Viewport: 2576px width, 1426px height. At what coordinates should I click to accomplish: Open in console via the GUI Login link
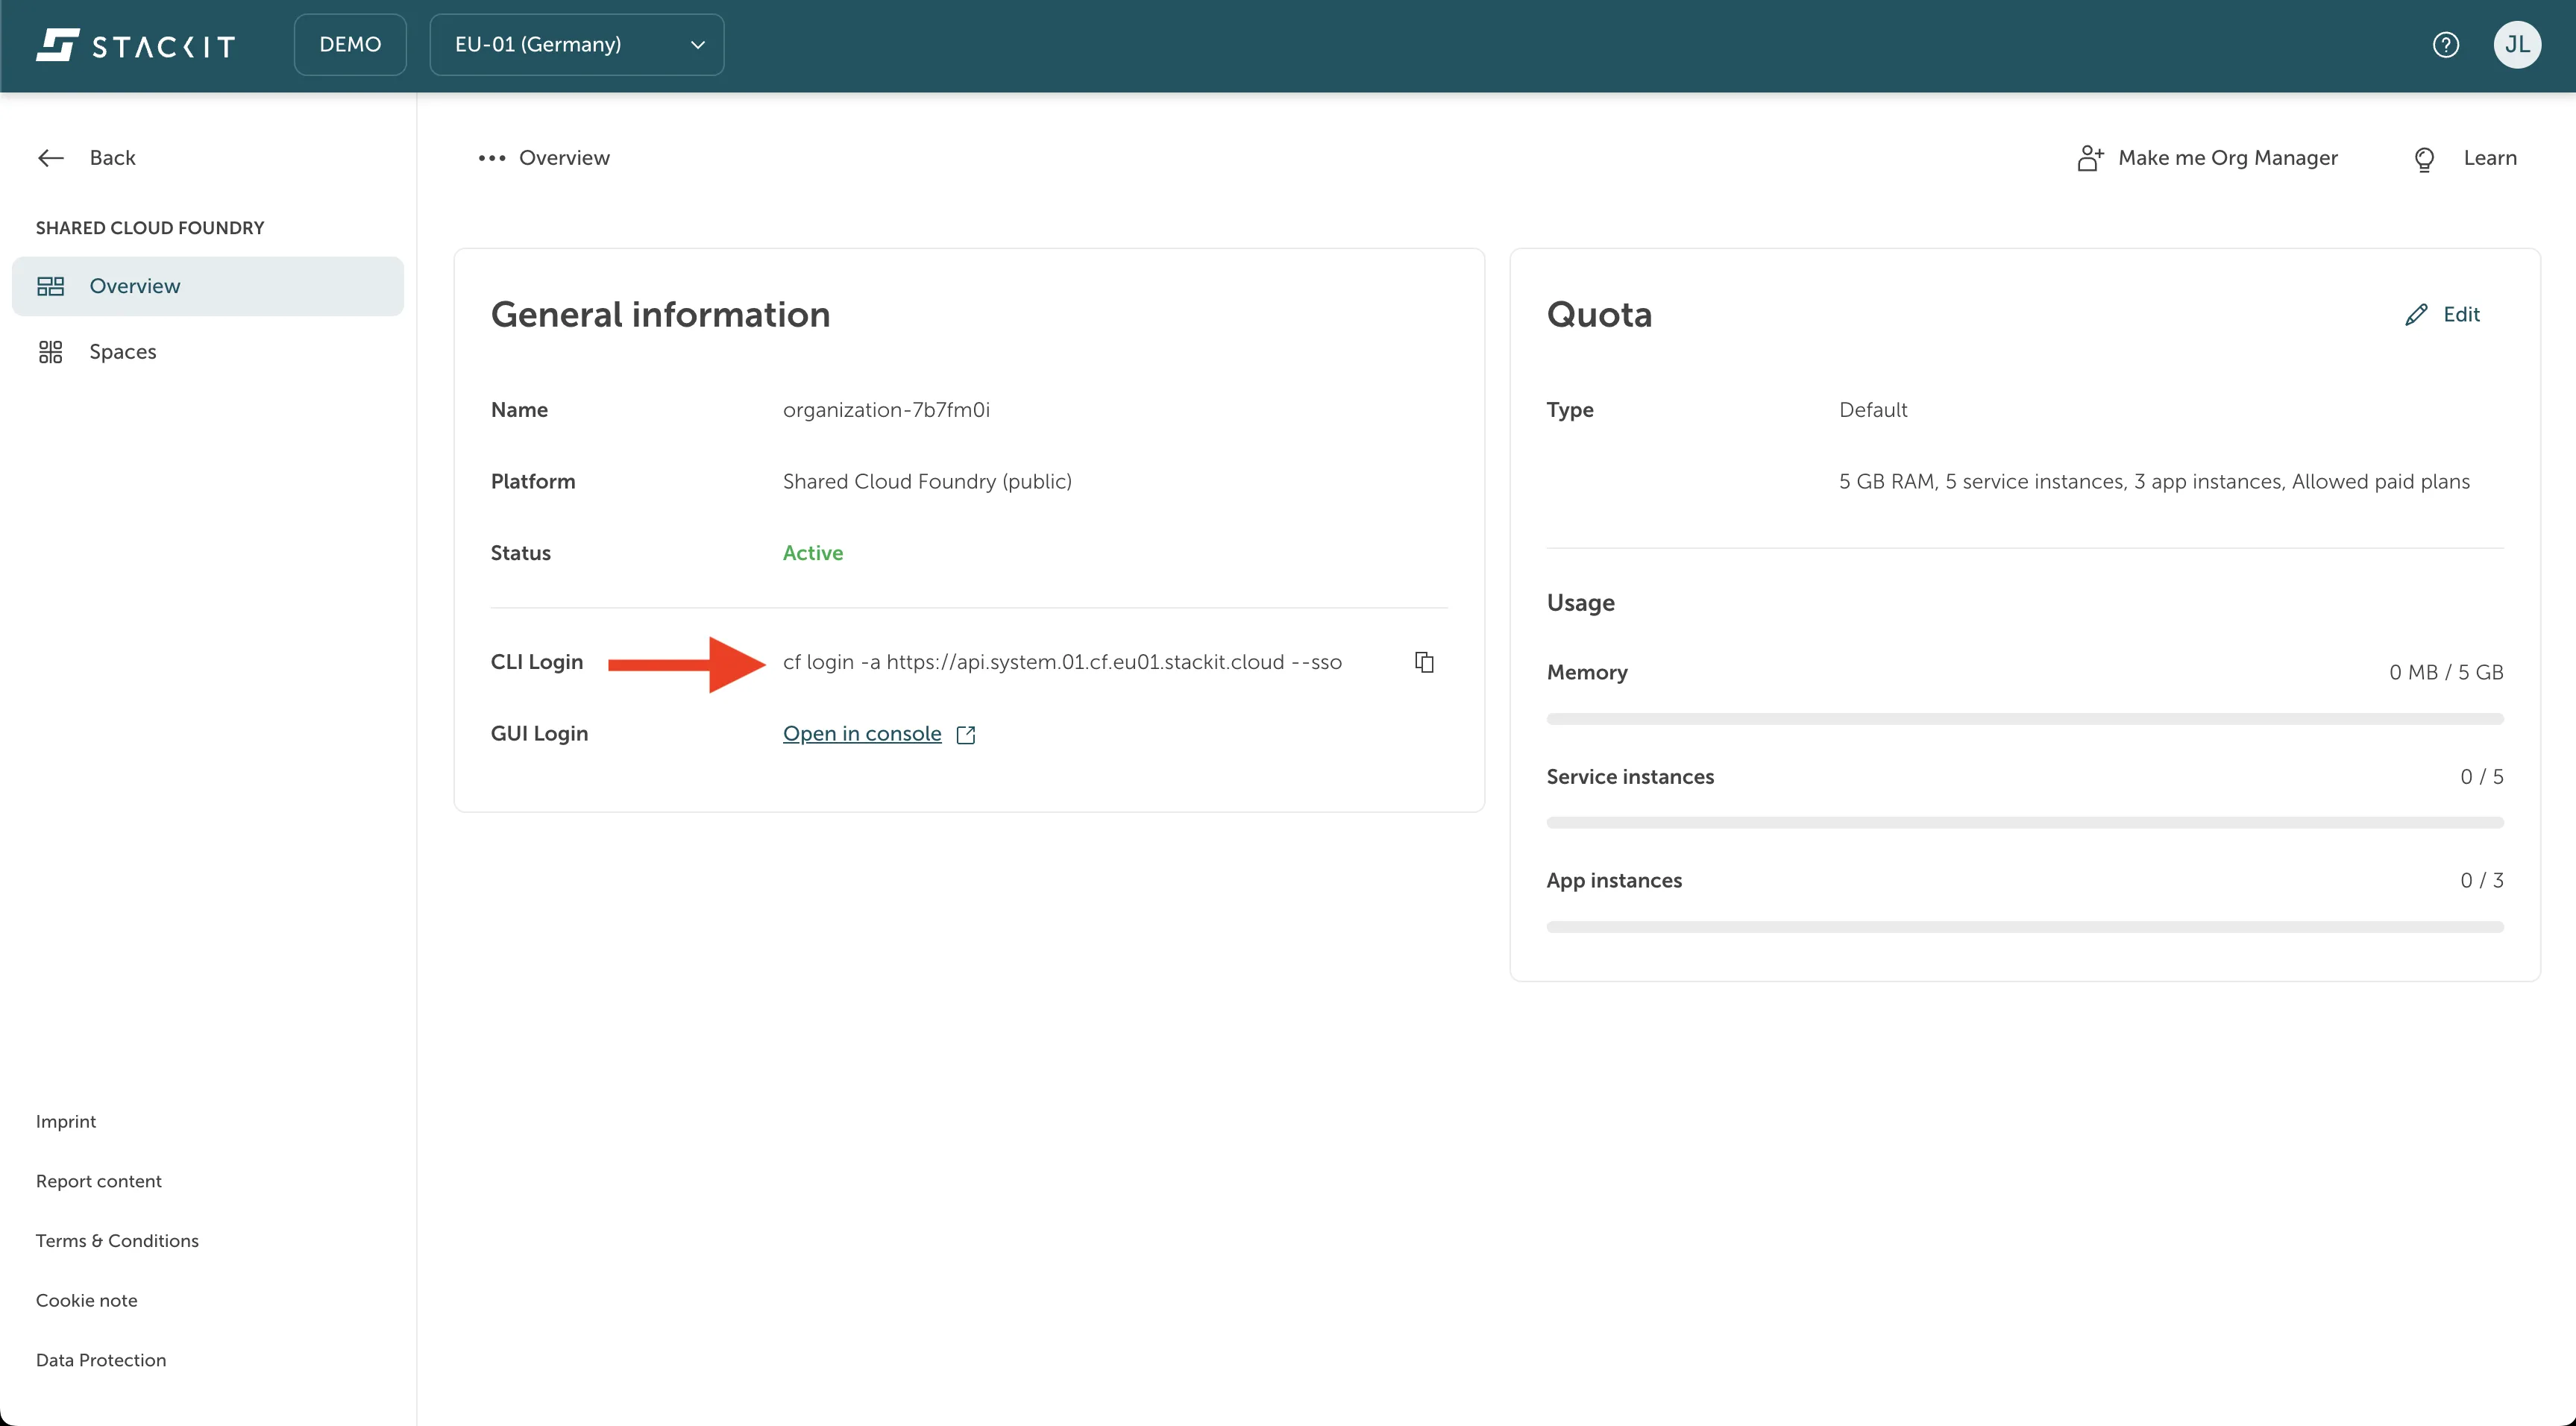pos(861,733)
